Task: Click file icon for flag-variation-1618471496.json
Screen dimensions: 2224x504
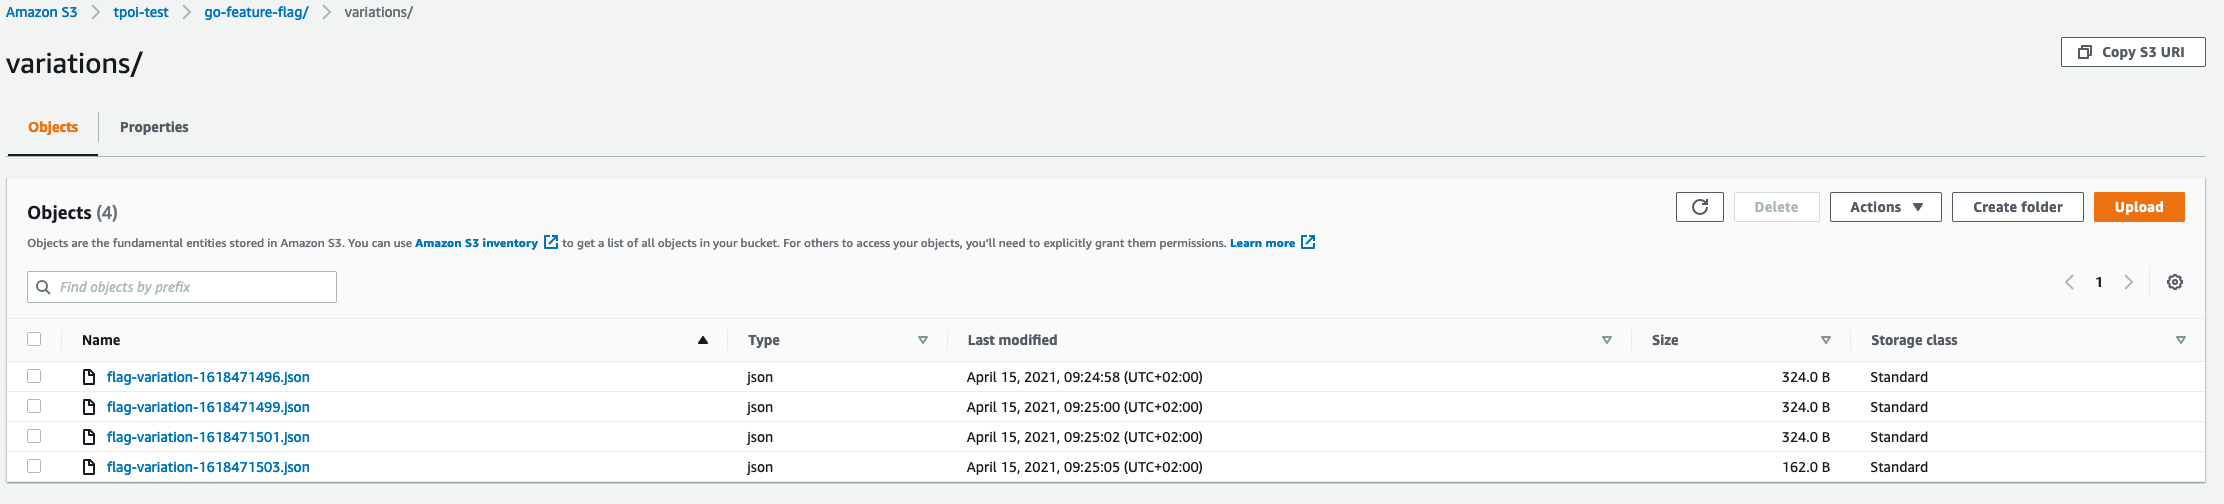Action: tap(89, 377)
